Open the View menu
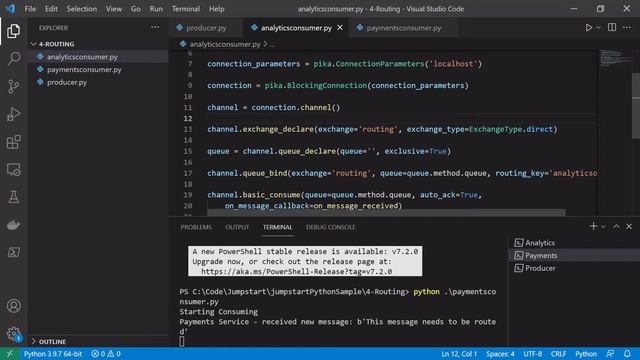Viewport: 640px width, 360px height. tap(113, 9)
